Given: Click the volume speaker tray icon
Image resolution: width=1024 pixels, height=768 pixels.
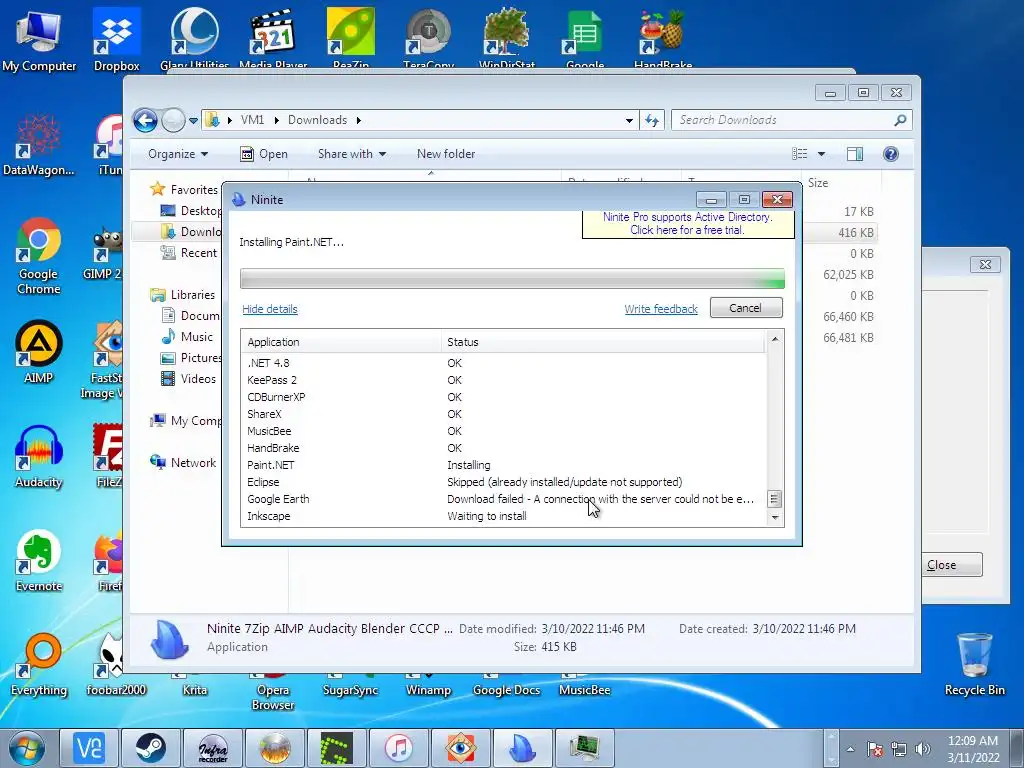Looking at the screenshot, I should click(923, 749).
